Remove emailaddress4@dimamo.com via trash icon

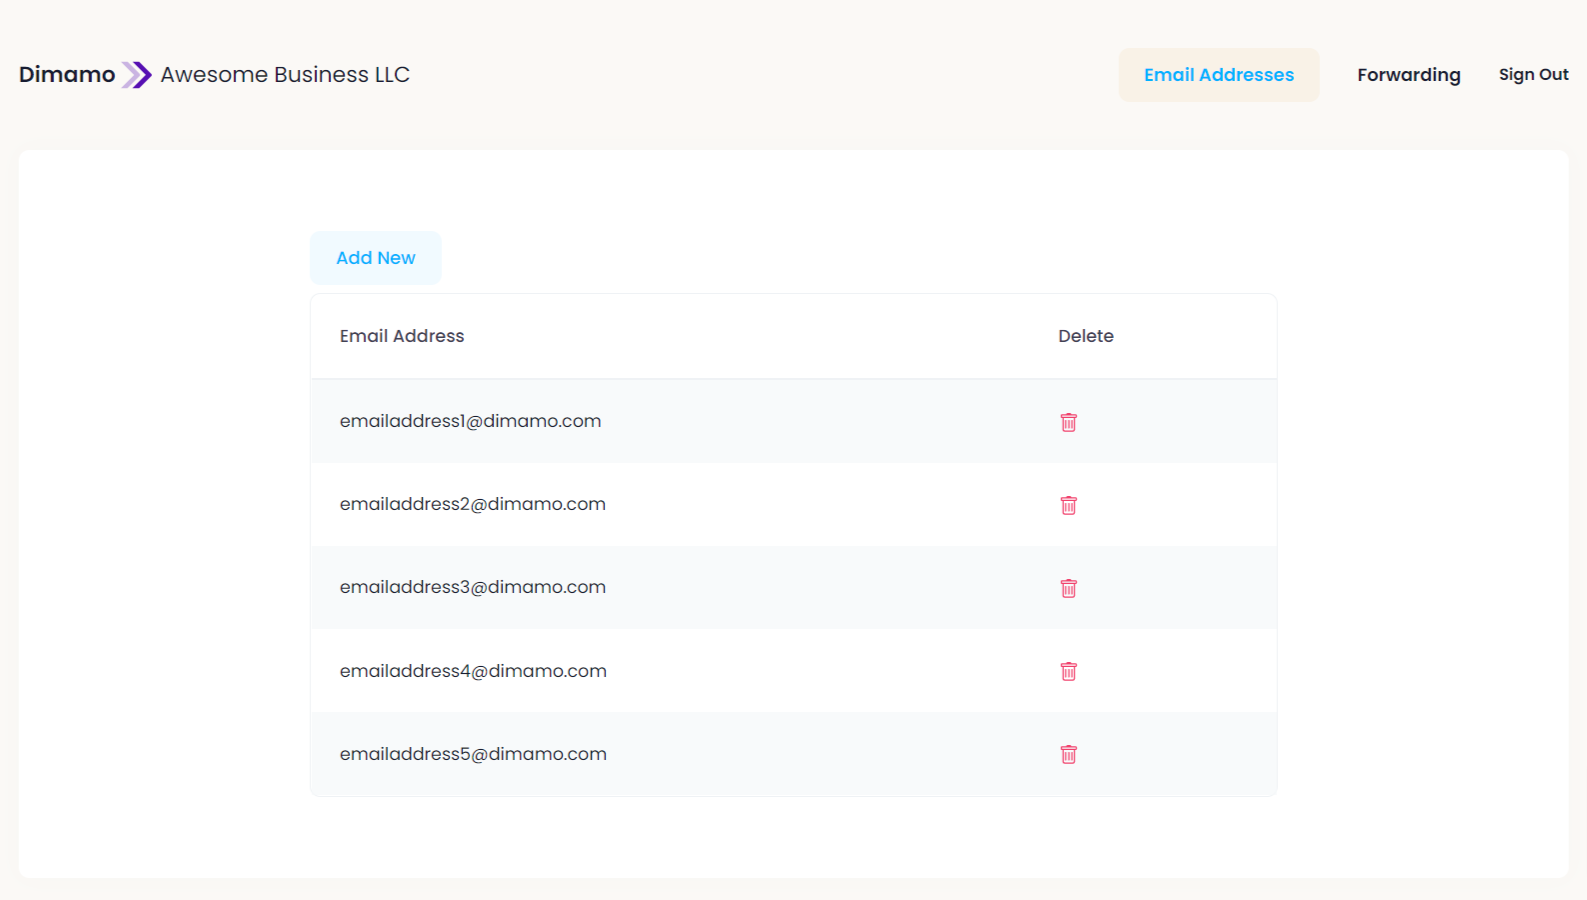(x=1068, y=671)
